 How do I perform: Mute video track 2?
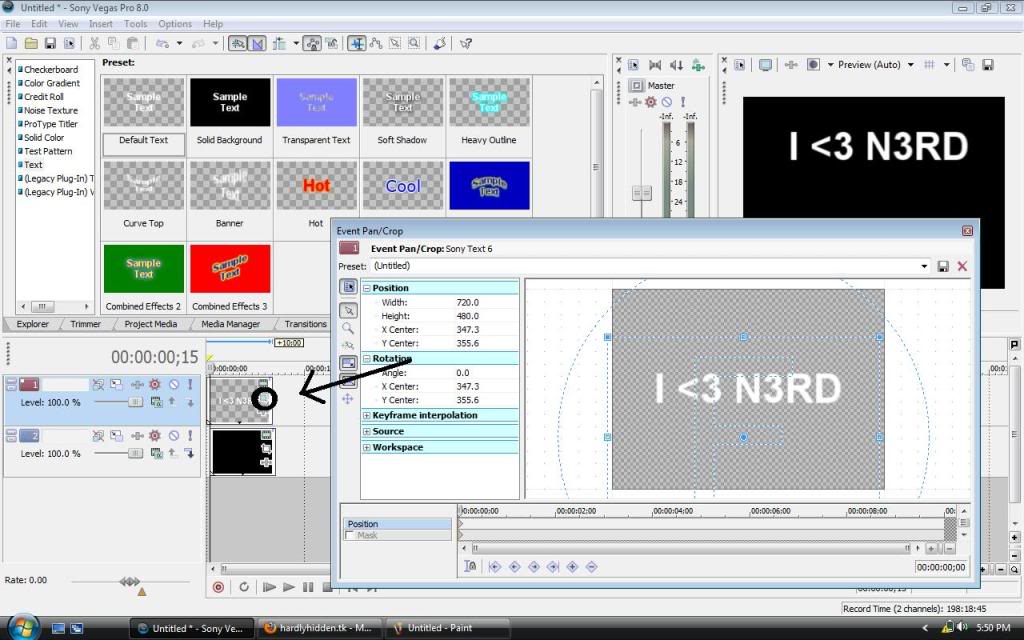coord(174,436)
